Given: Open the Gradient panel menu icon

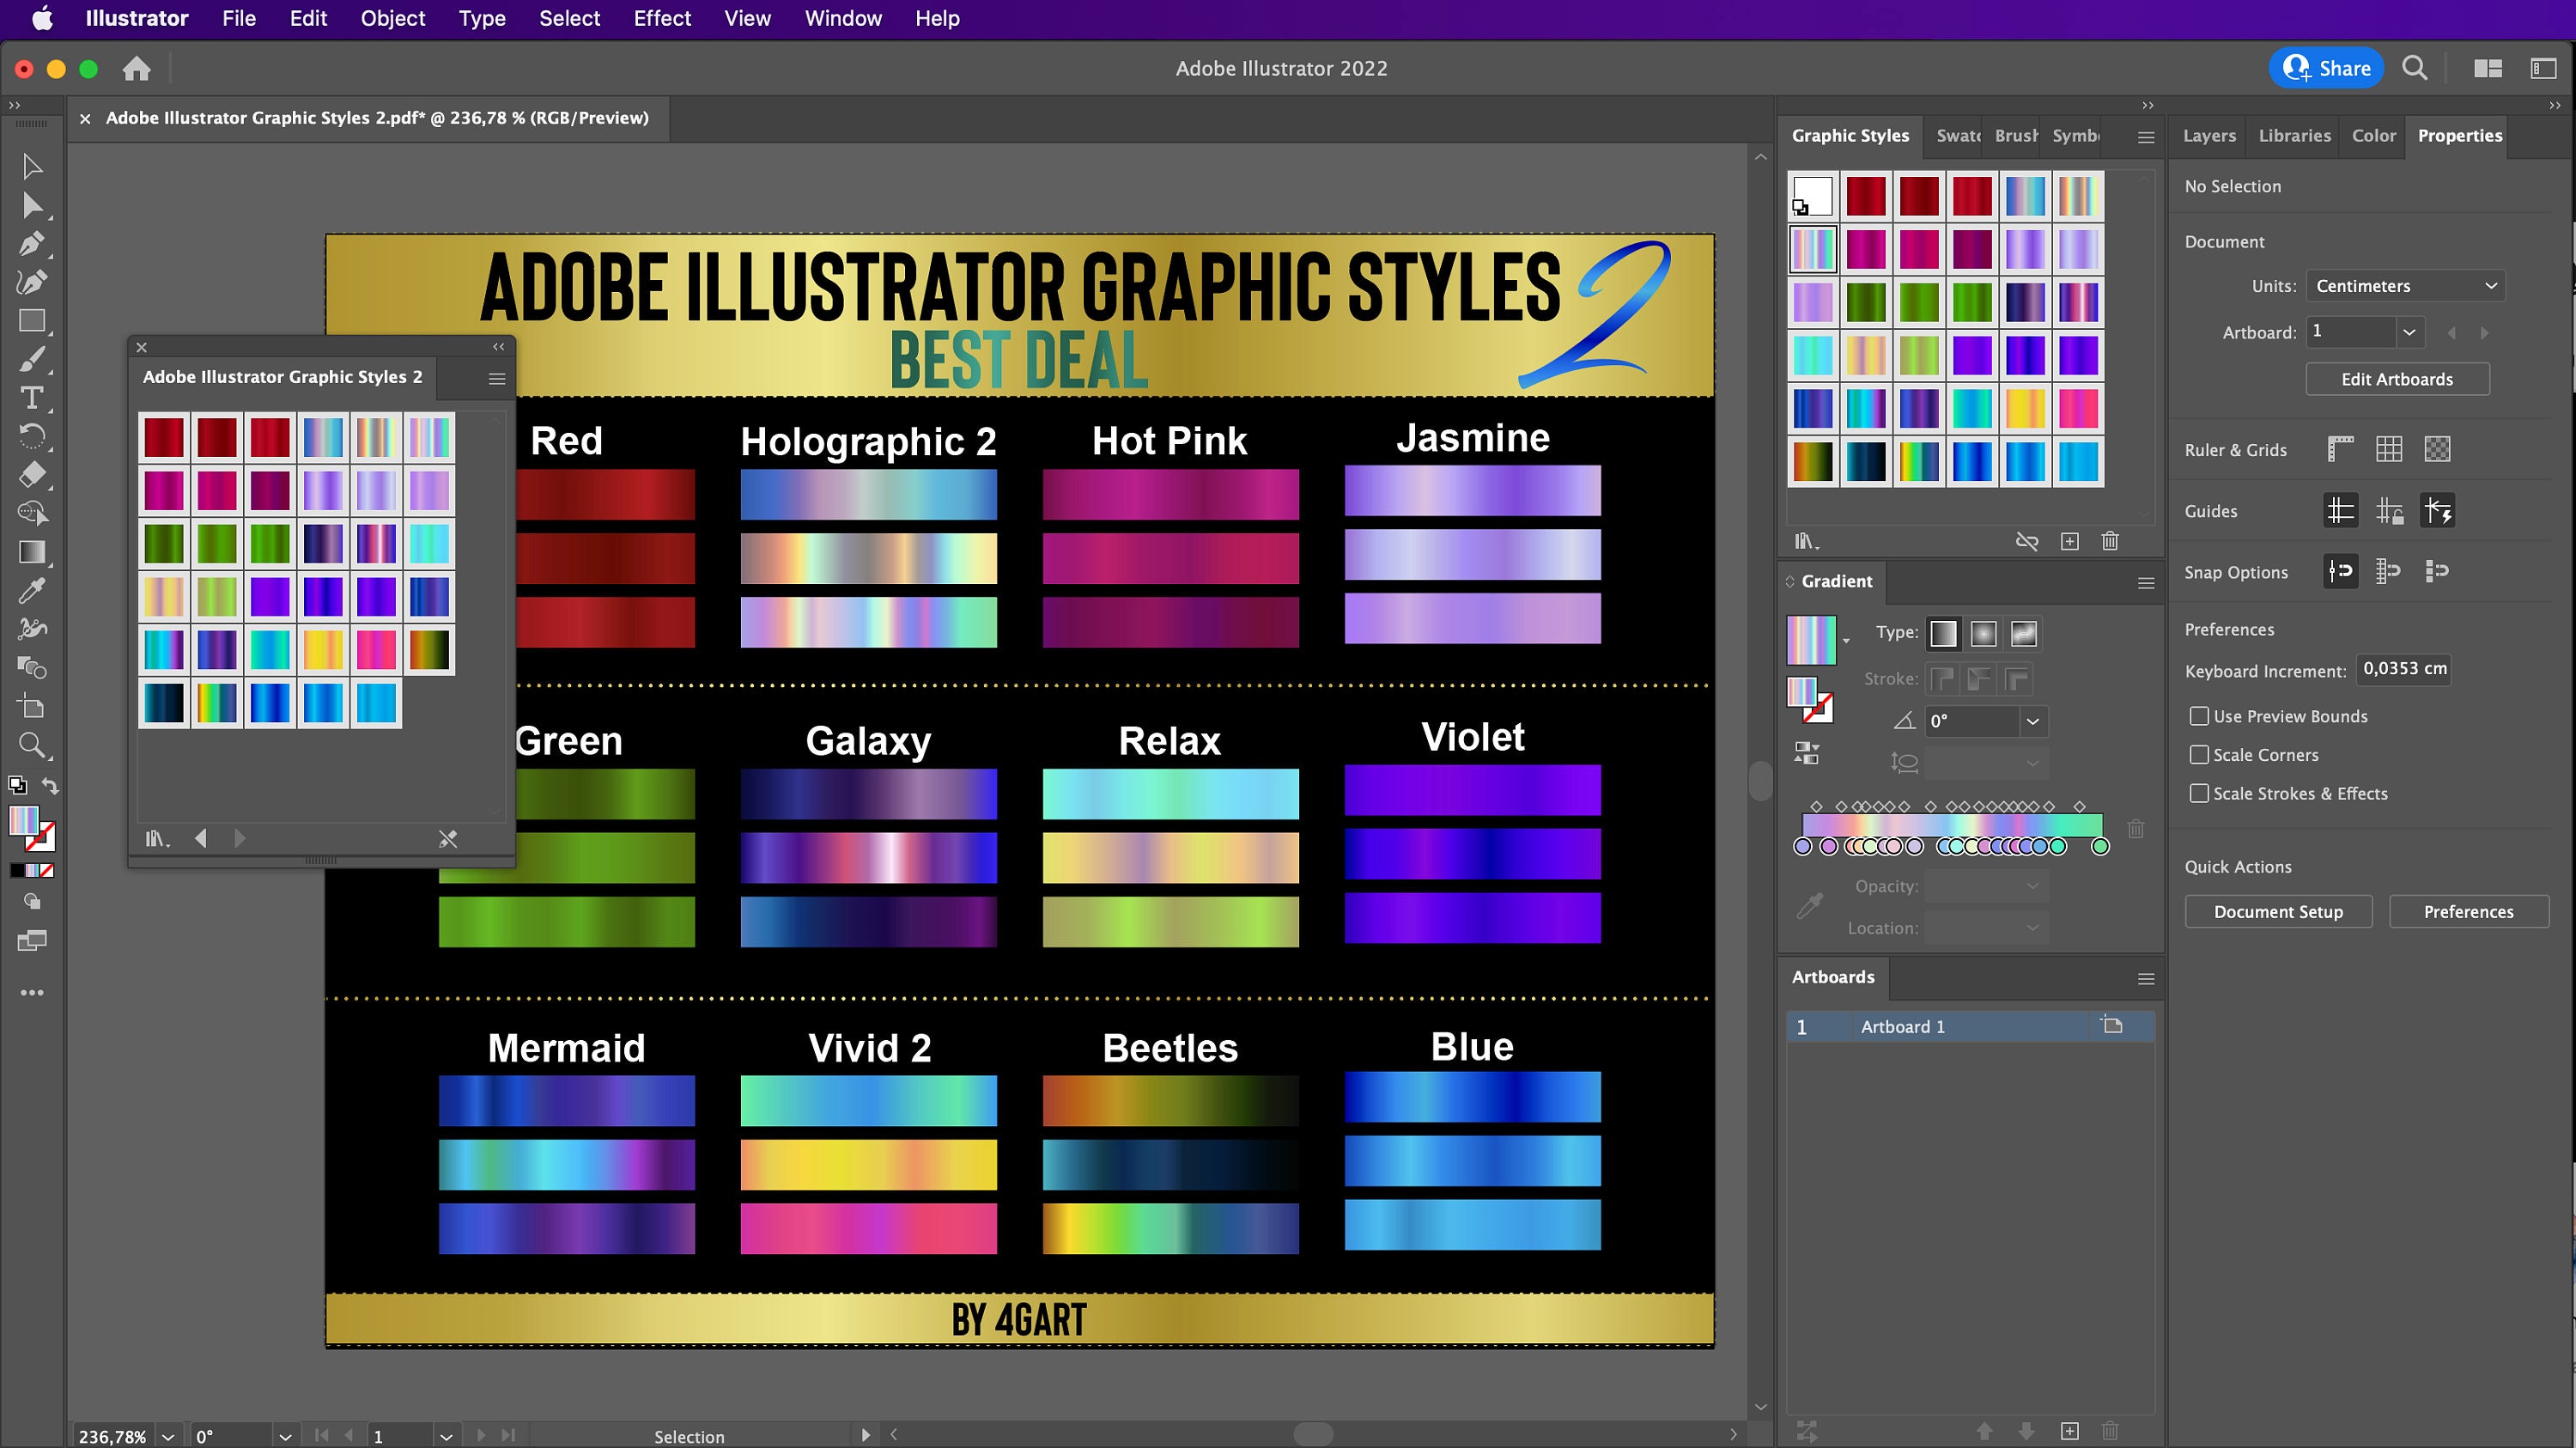Looking at the screenshot, I should click(x=2147, y=583).
